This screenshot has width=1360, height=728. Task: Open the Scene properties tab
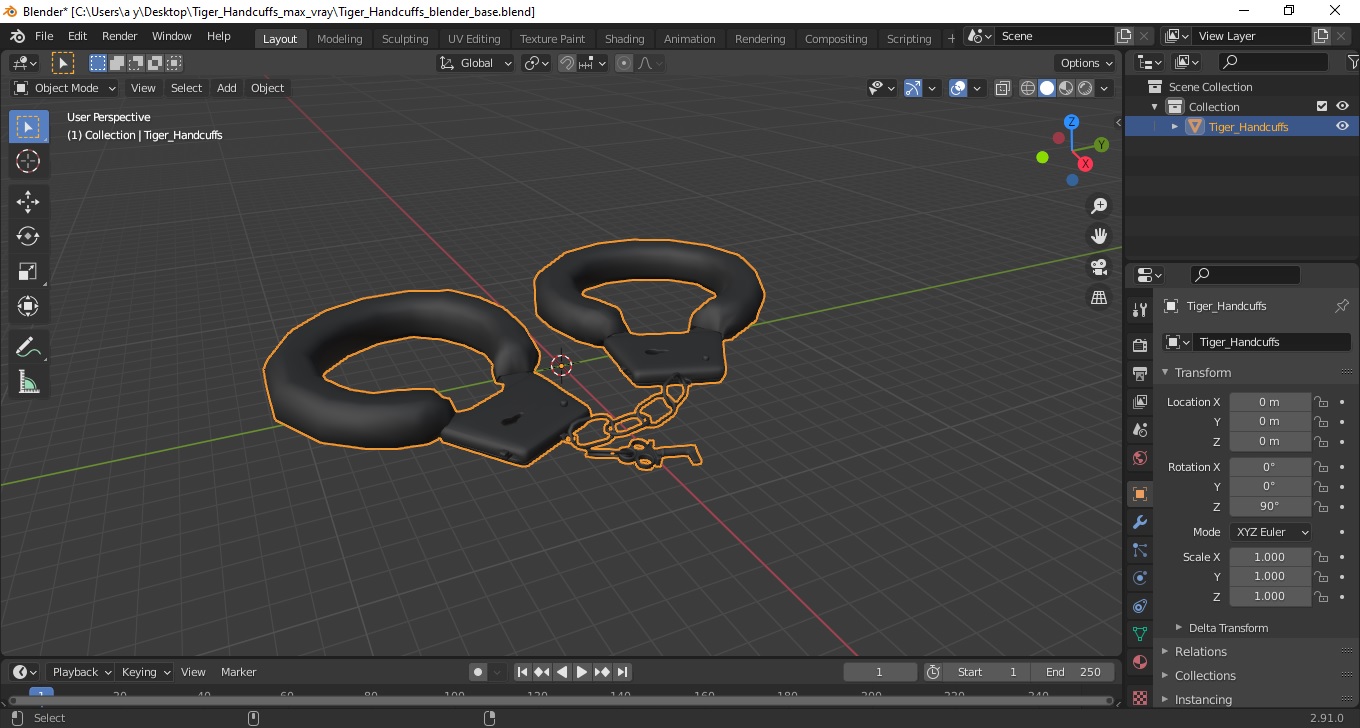[x=1139, y=430]
